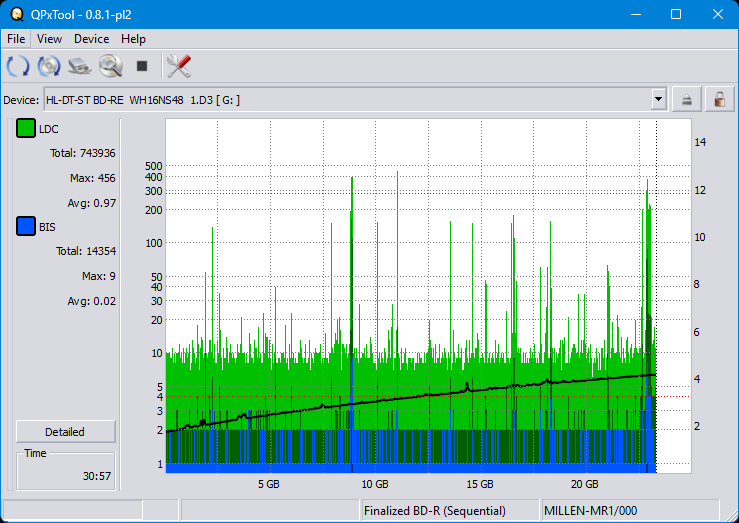Open the Help menu
This screenshot has width=739, height=523.
(133, 39)
